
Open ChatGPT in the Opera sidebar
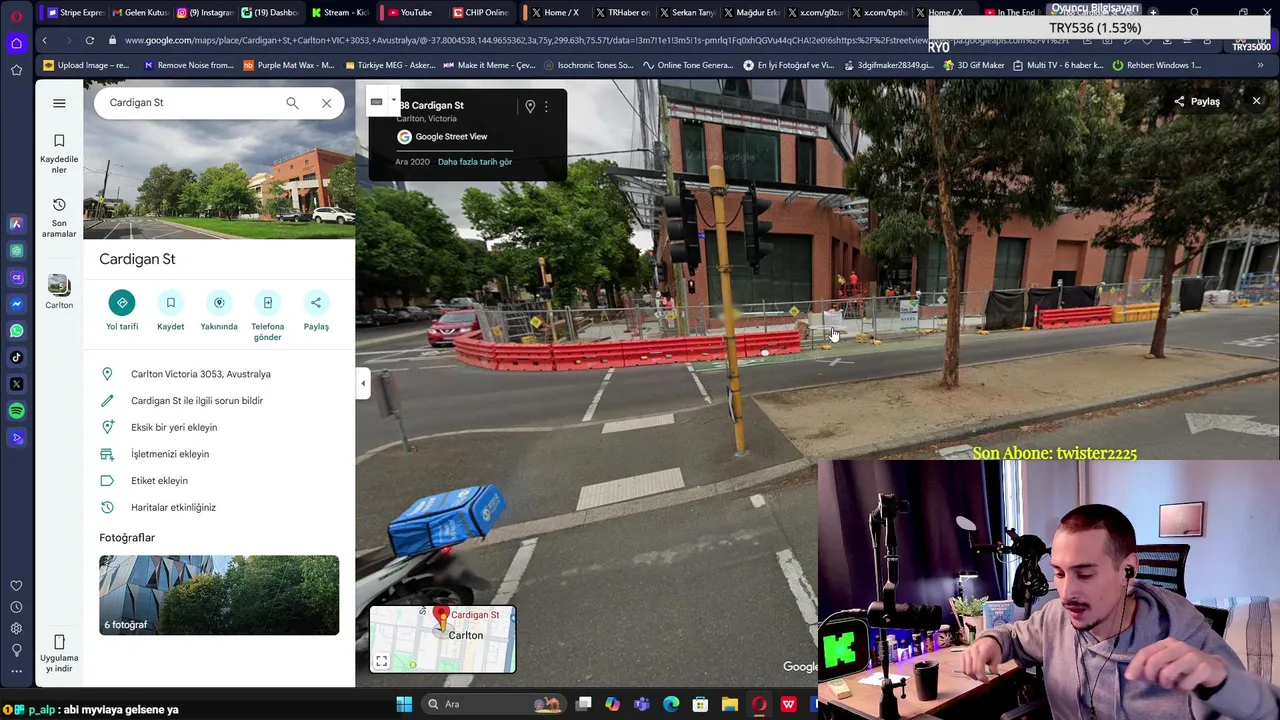[x=16, y=251]
